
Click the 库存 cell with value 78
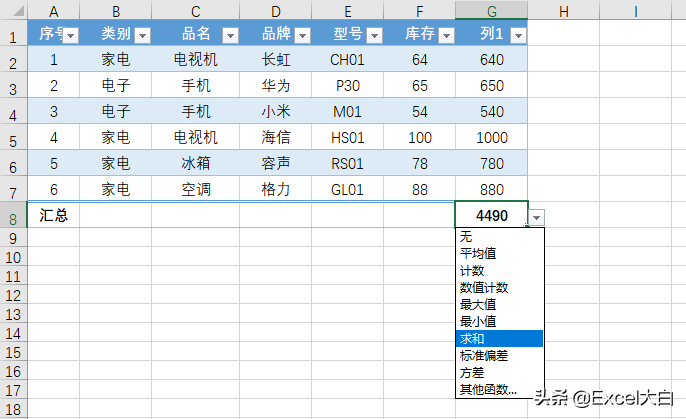point(420,163)
